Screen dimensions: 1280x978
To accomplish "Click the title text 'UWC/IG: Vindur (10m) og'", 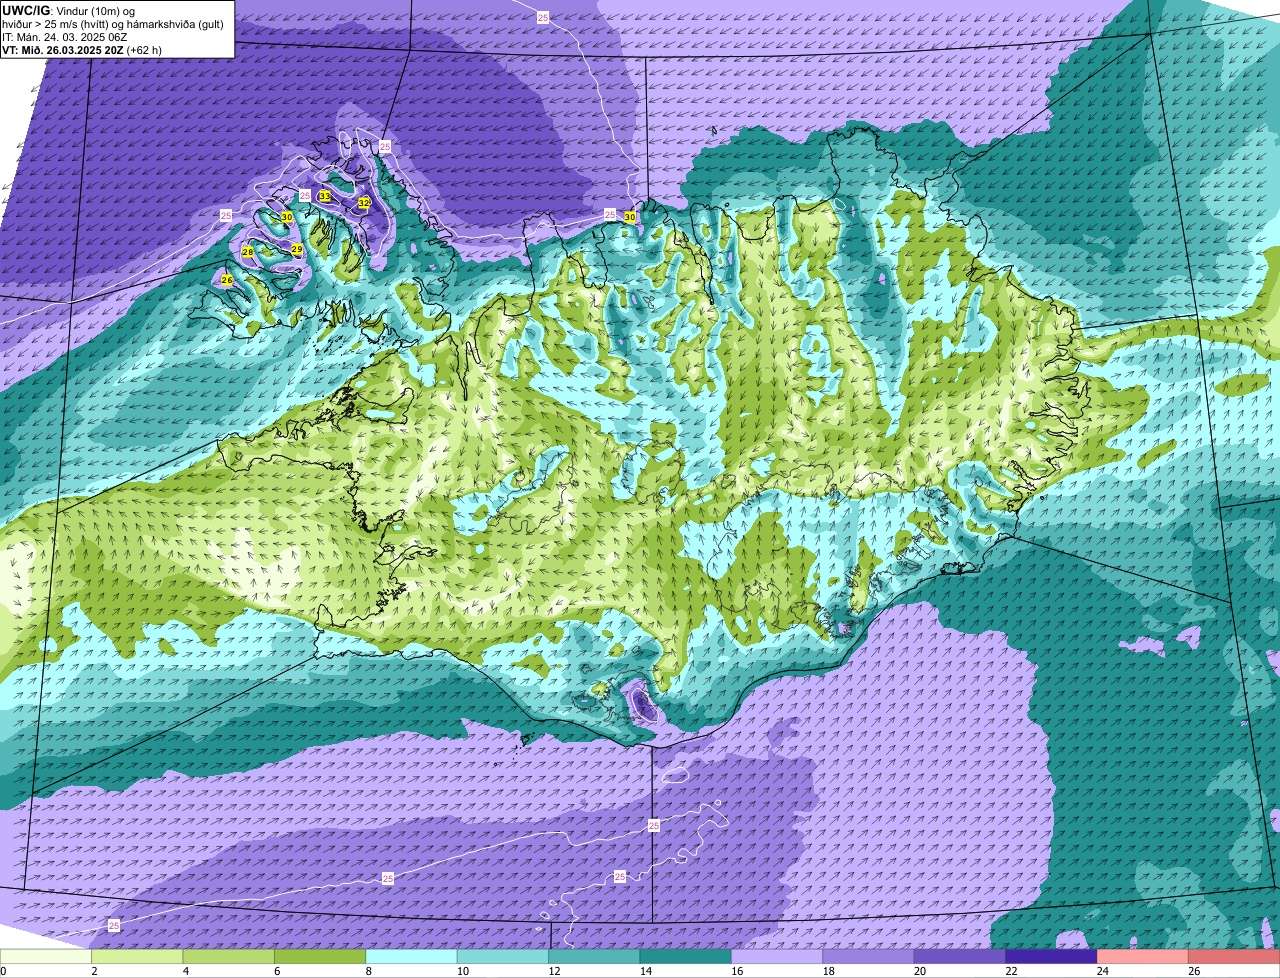I will point(68,10).
